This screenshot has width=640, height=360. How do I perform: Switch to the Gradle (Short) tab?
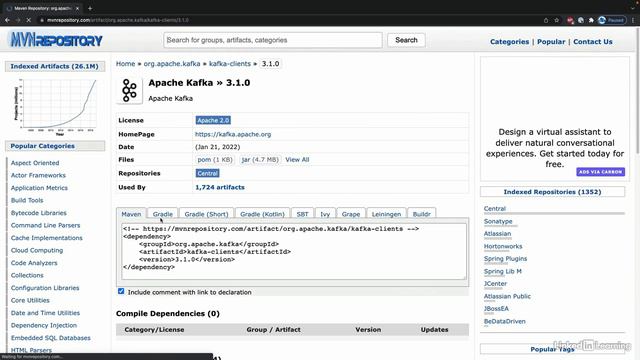tap(206, 214)
